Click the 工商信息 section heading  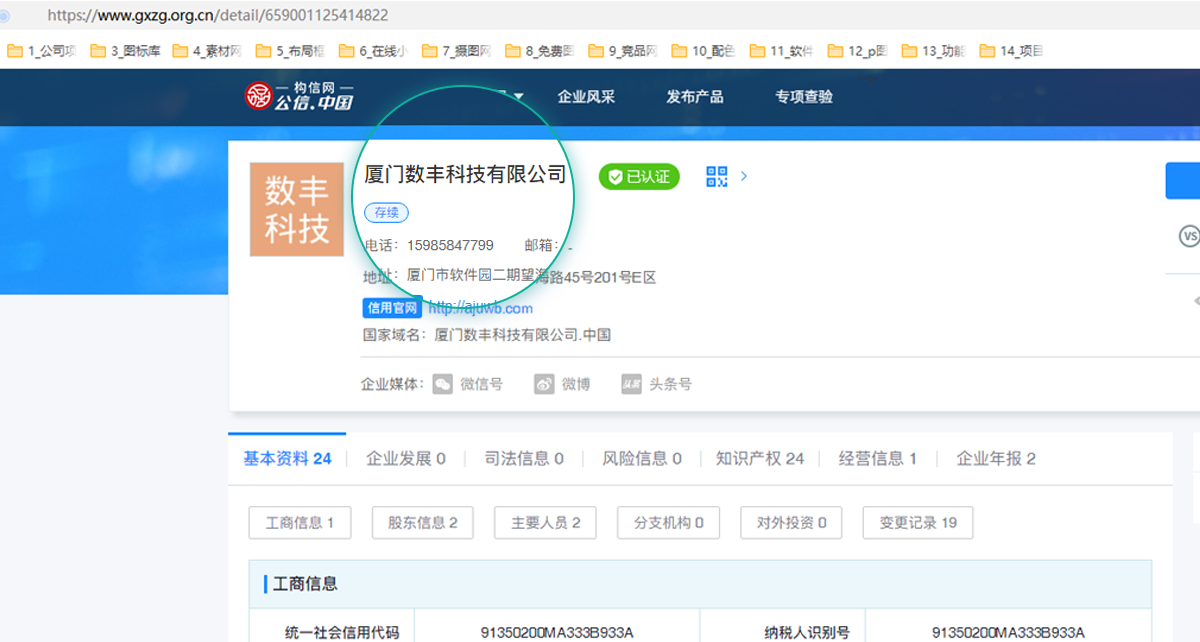pos(305,584)
